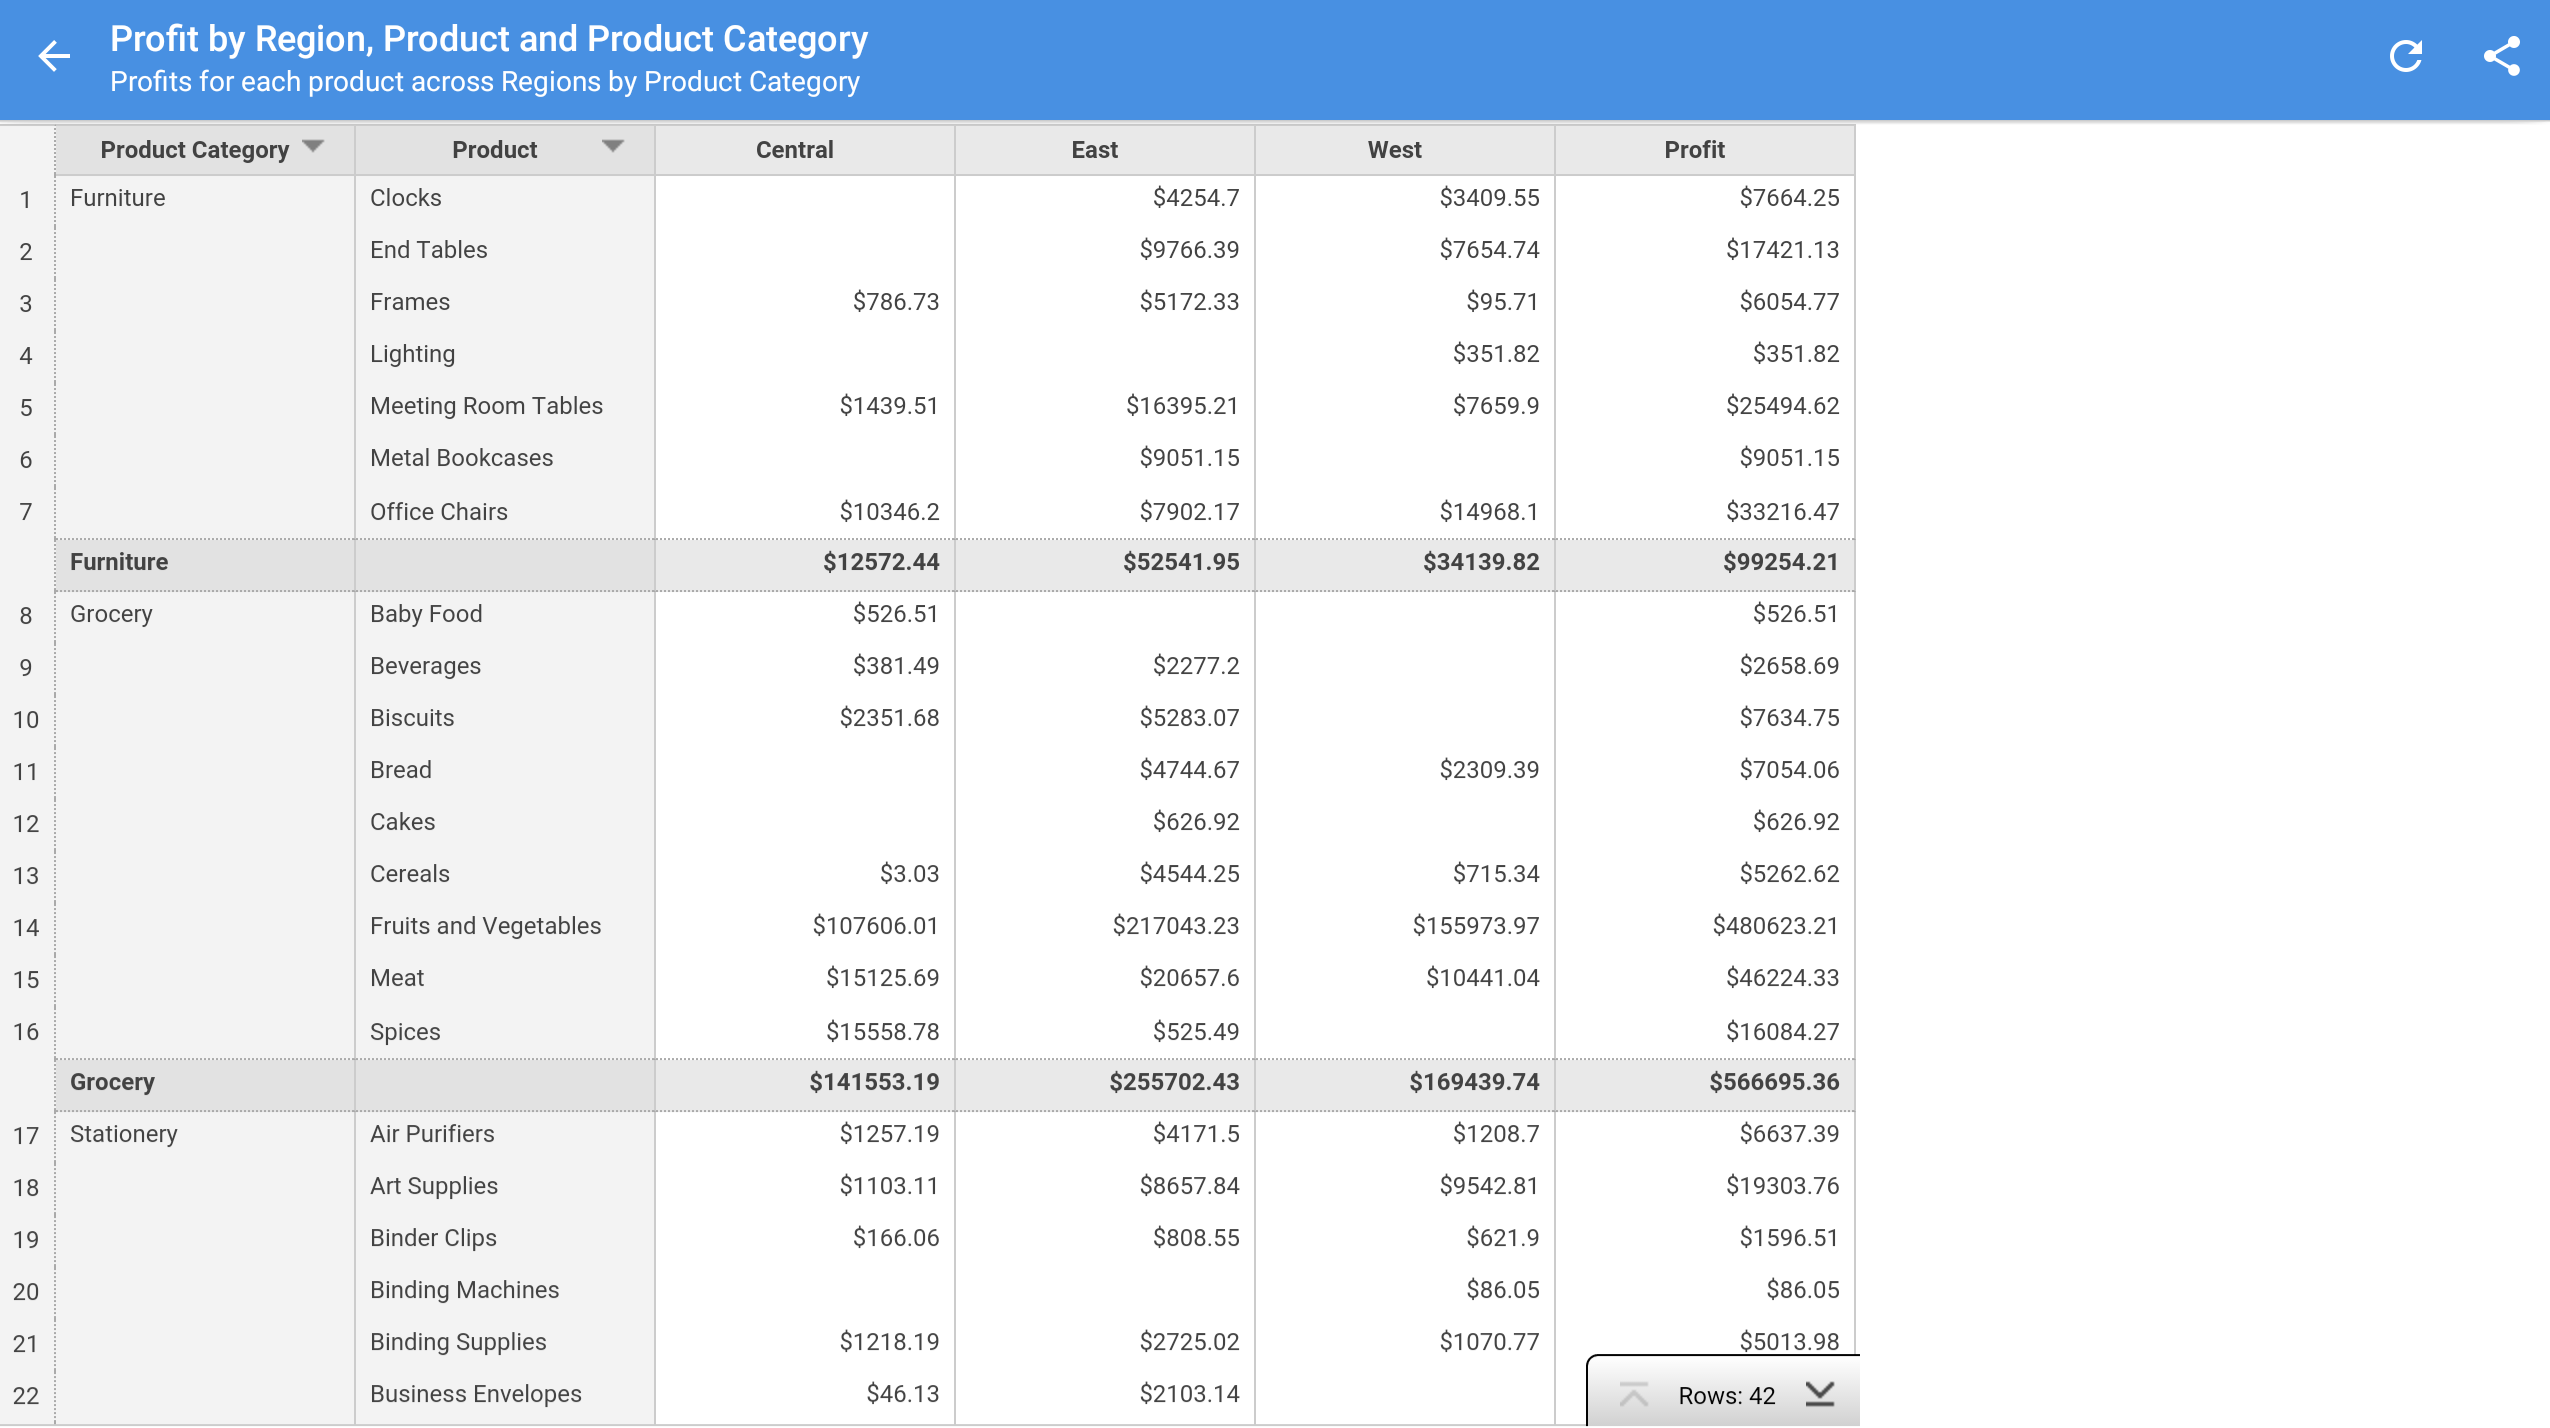2550x1428 pixels.
Task: Click the back arrow icon
Action: point(54,56)
